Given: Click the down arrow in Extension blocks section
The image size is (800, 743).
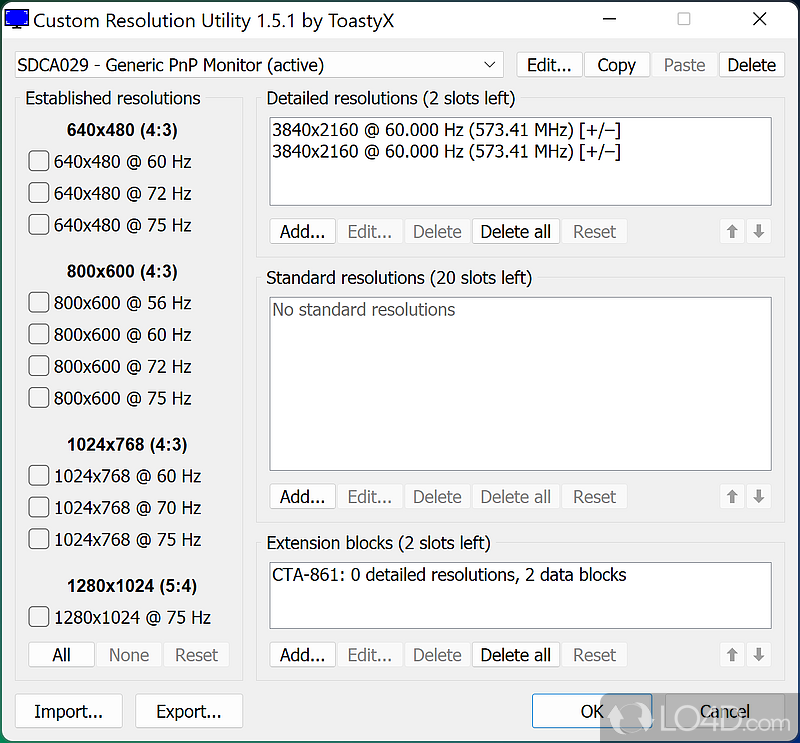Looking at the screenshot, I should (759, 654).
